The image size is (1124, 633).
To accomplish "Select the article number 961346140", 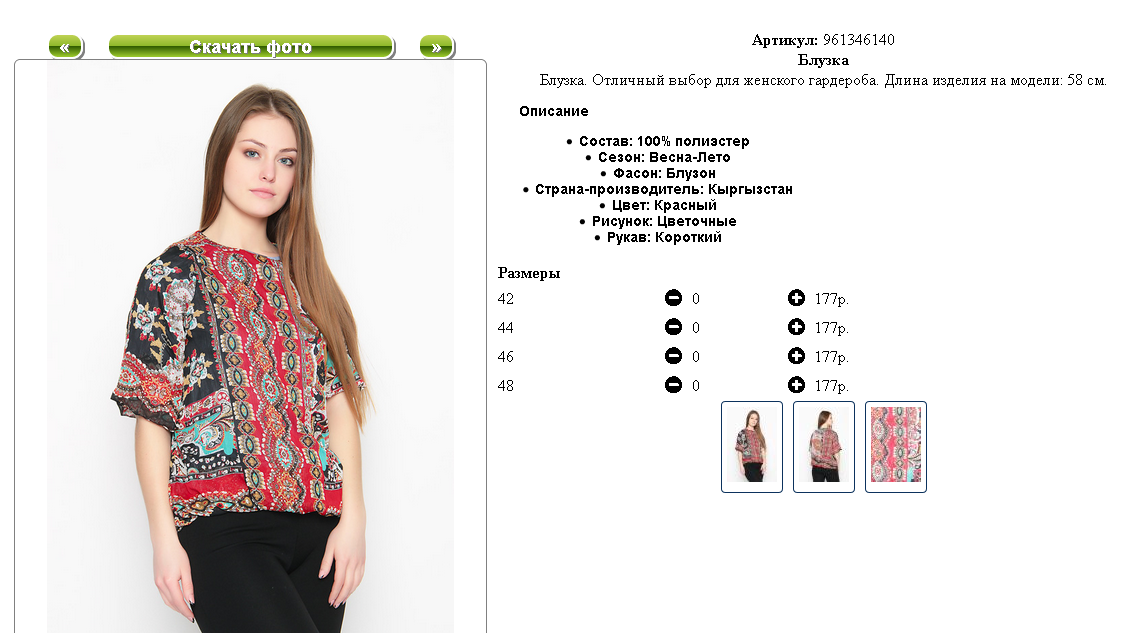I will (x=858, y=40).
